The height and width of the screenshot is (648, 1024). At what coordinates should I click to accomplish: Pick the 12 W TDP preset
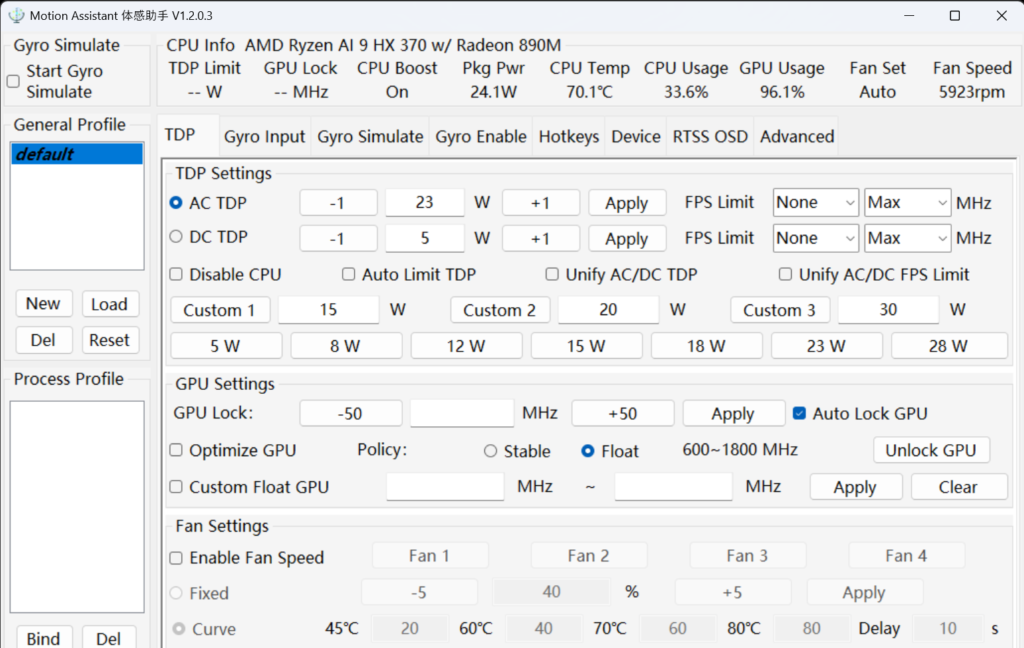pyautogui.click(x=466, y=346)
